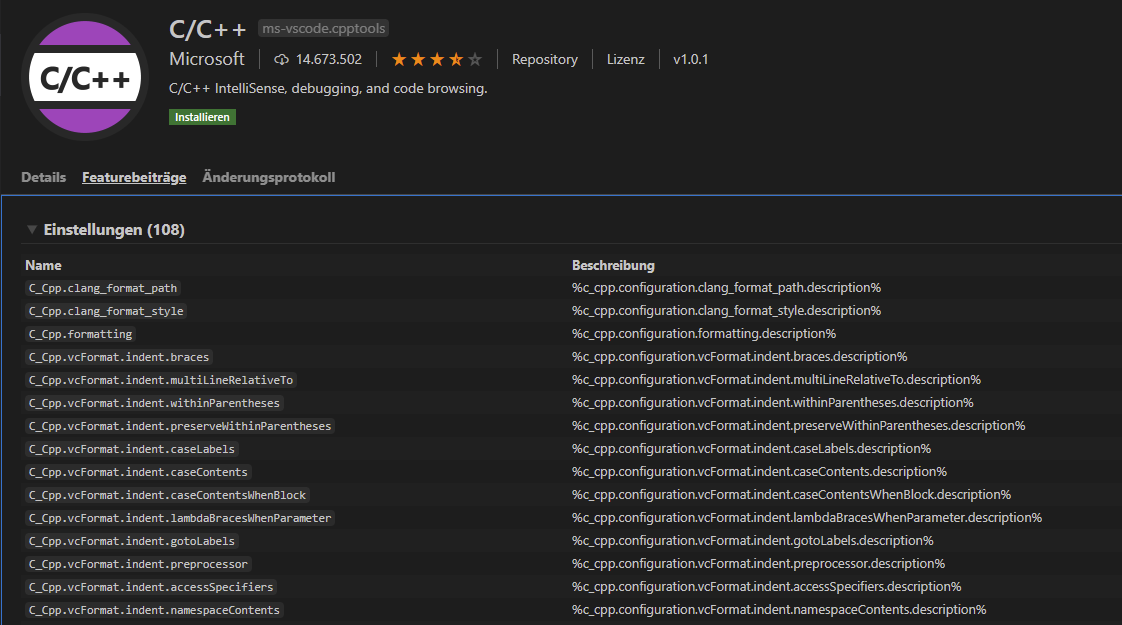
Task: Click the empty fifth star
Action: point(473,59)
